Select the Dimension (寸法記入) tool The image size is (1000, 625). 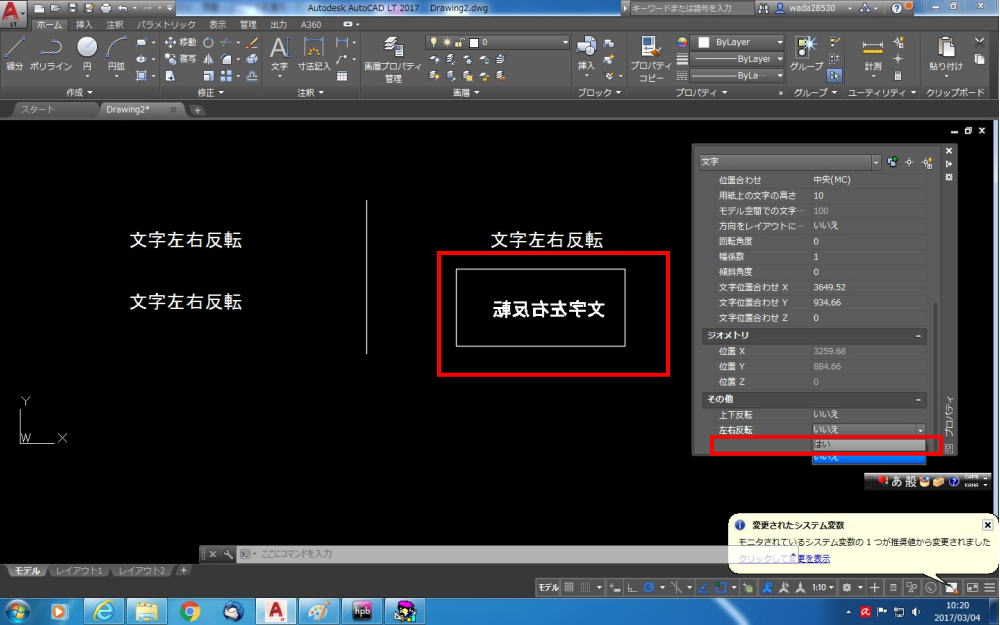(314, 53)
